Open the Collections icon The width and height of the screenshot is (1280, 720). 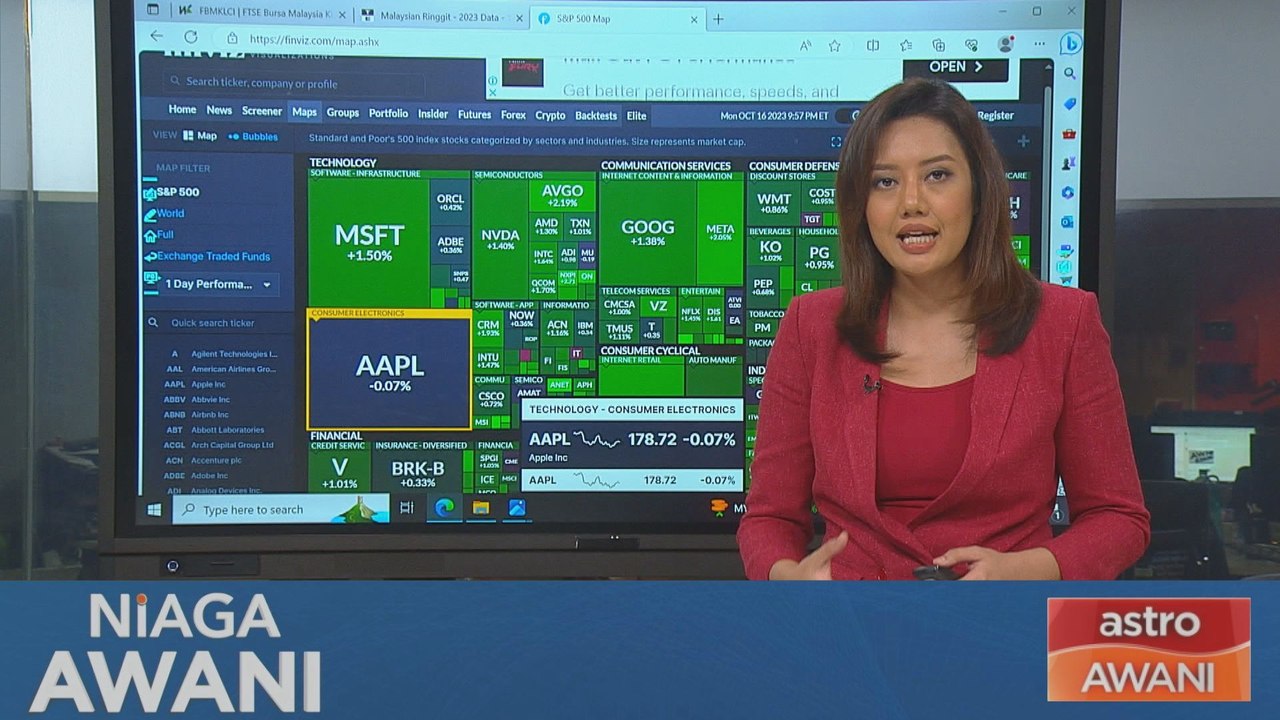938,45
